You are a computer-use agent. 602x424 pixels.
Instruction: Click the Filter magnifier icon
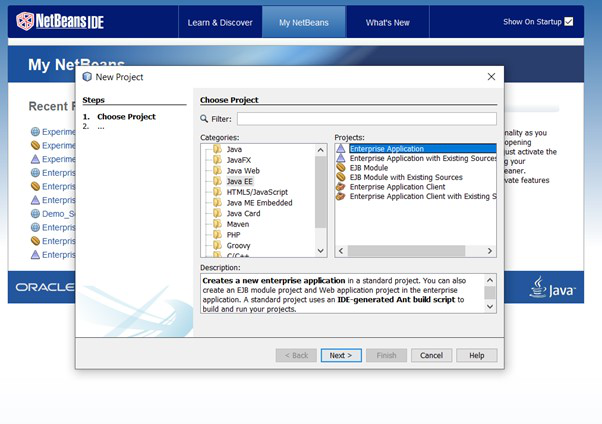[x=204, y=119]
